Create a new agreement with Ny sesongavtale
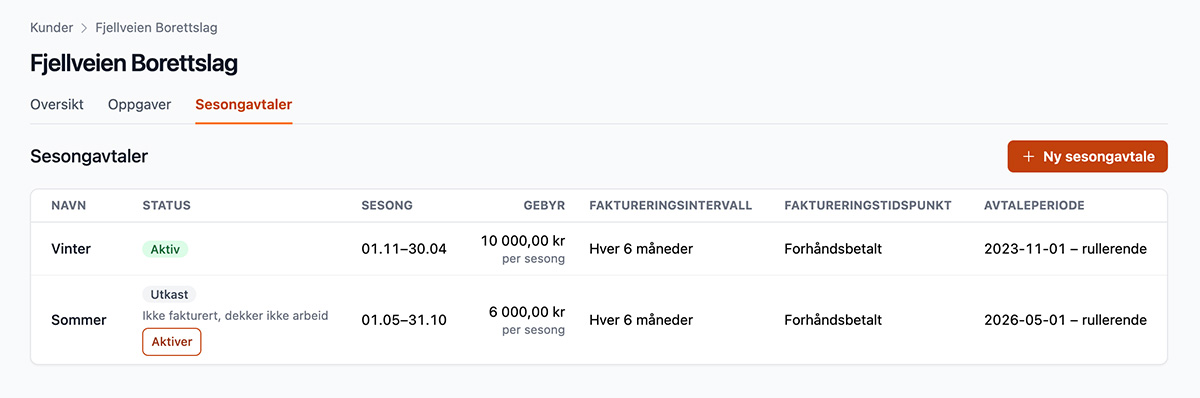 [1088, 157]
